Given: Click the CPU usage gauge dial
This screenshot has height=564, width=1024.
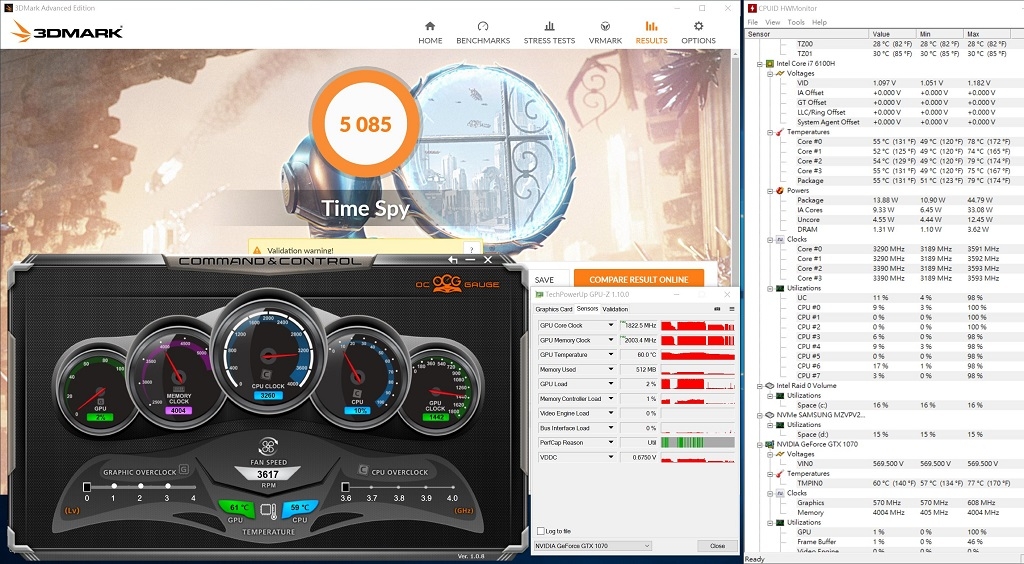Looking at the screenshot, I should pyautogui.click(x=357, y=376).
